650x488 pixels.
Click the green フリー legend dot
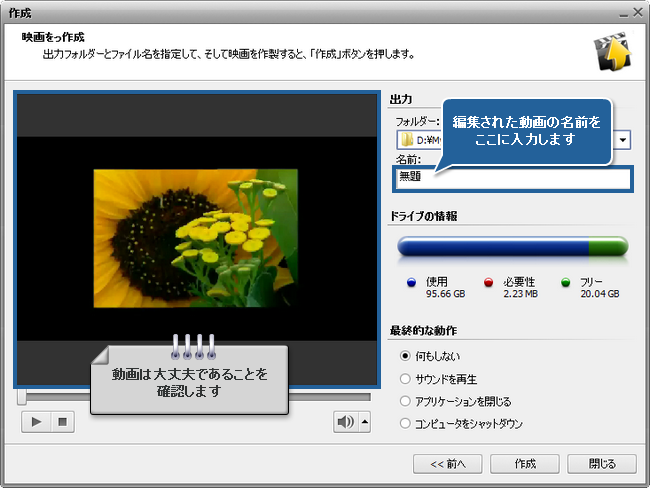click(565, 283)
